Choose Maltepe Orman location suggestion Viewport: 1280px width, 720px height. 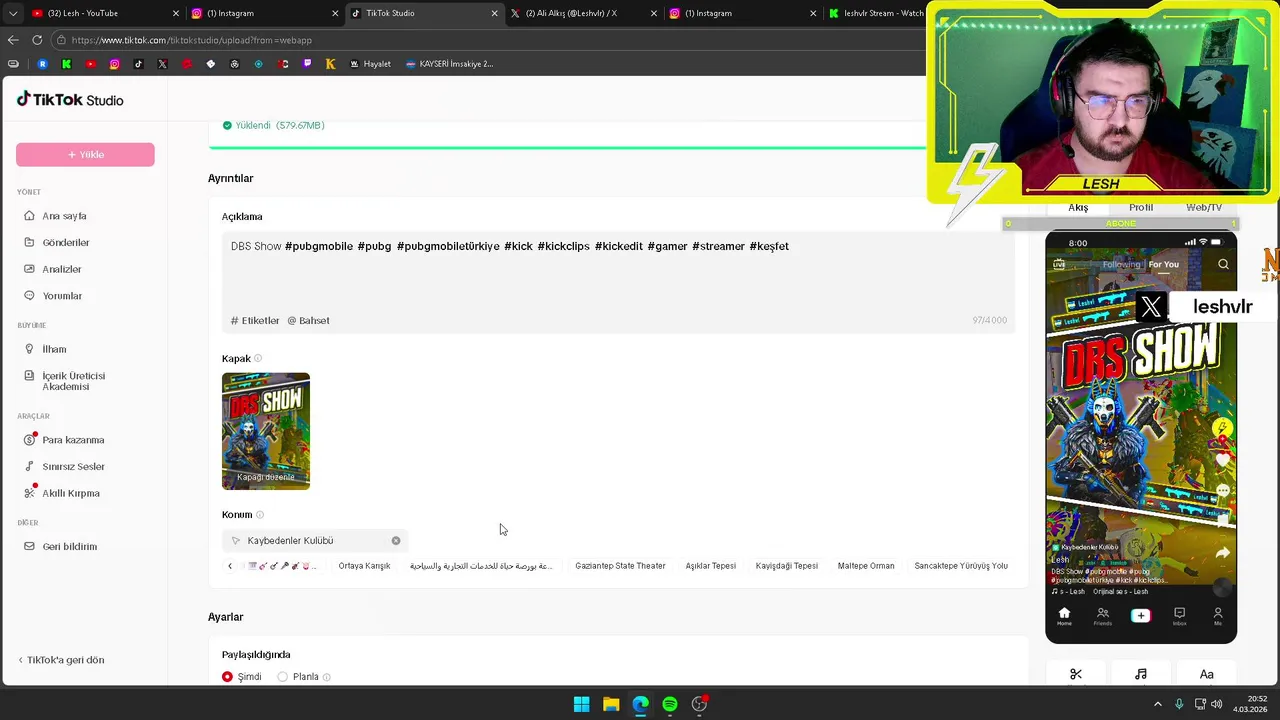(x=866, y=566)
